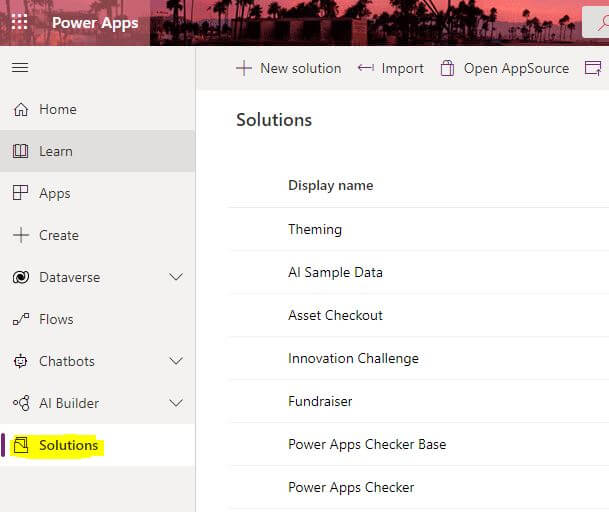609x512 pixels.
Task: Open Apps in the sidebar
Action: pos(97,193)
